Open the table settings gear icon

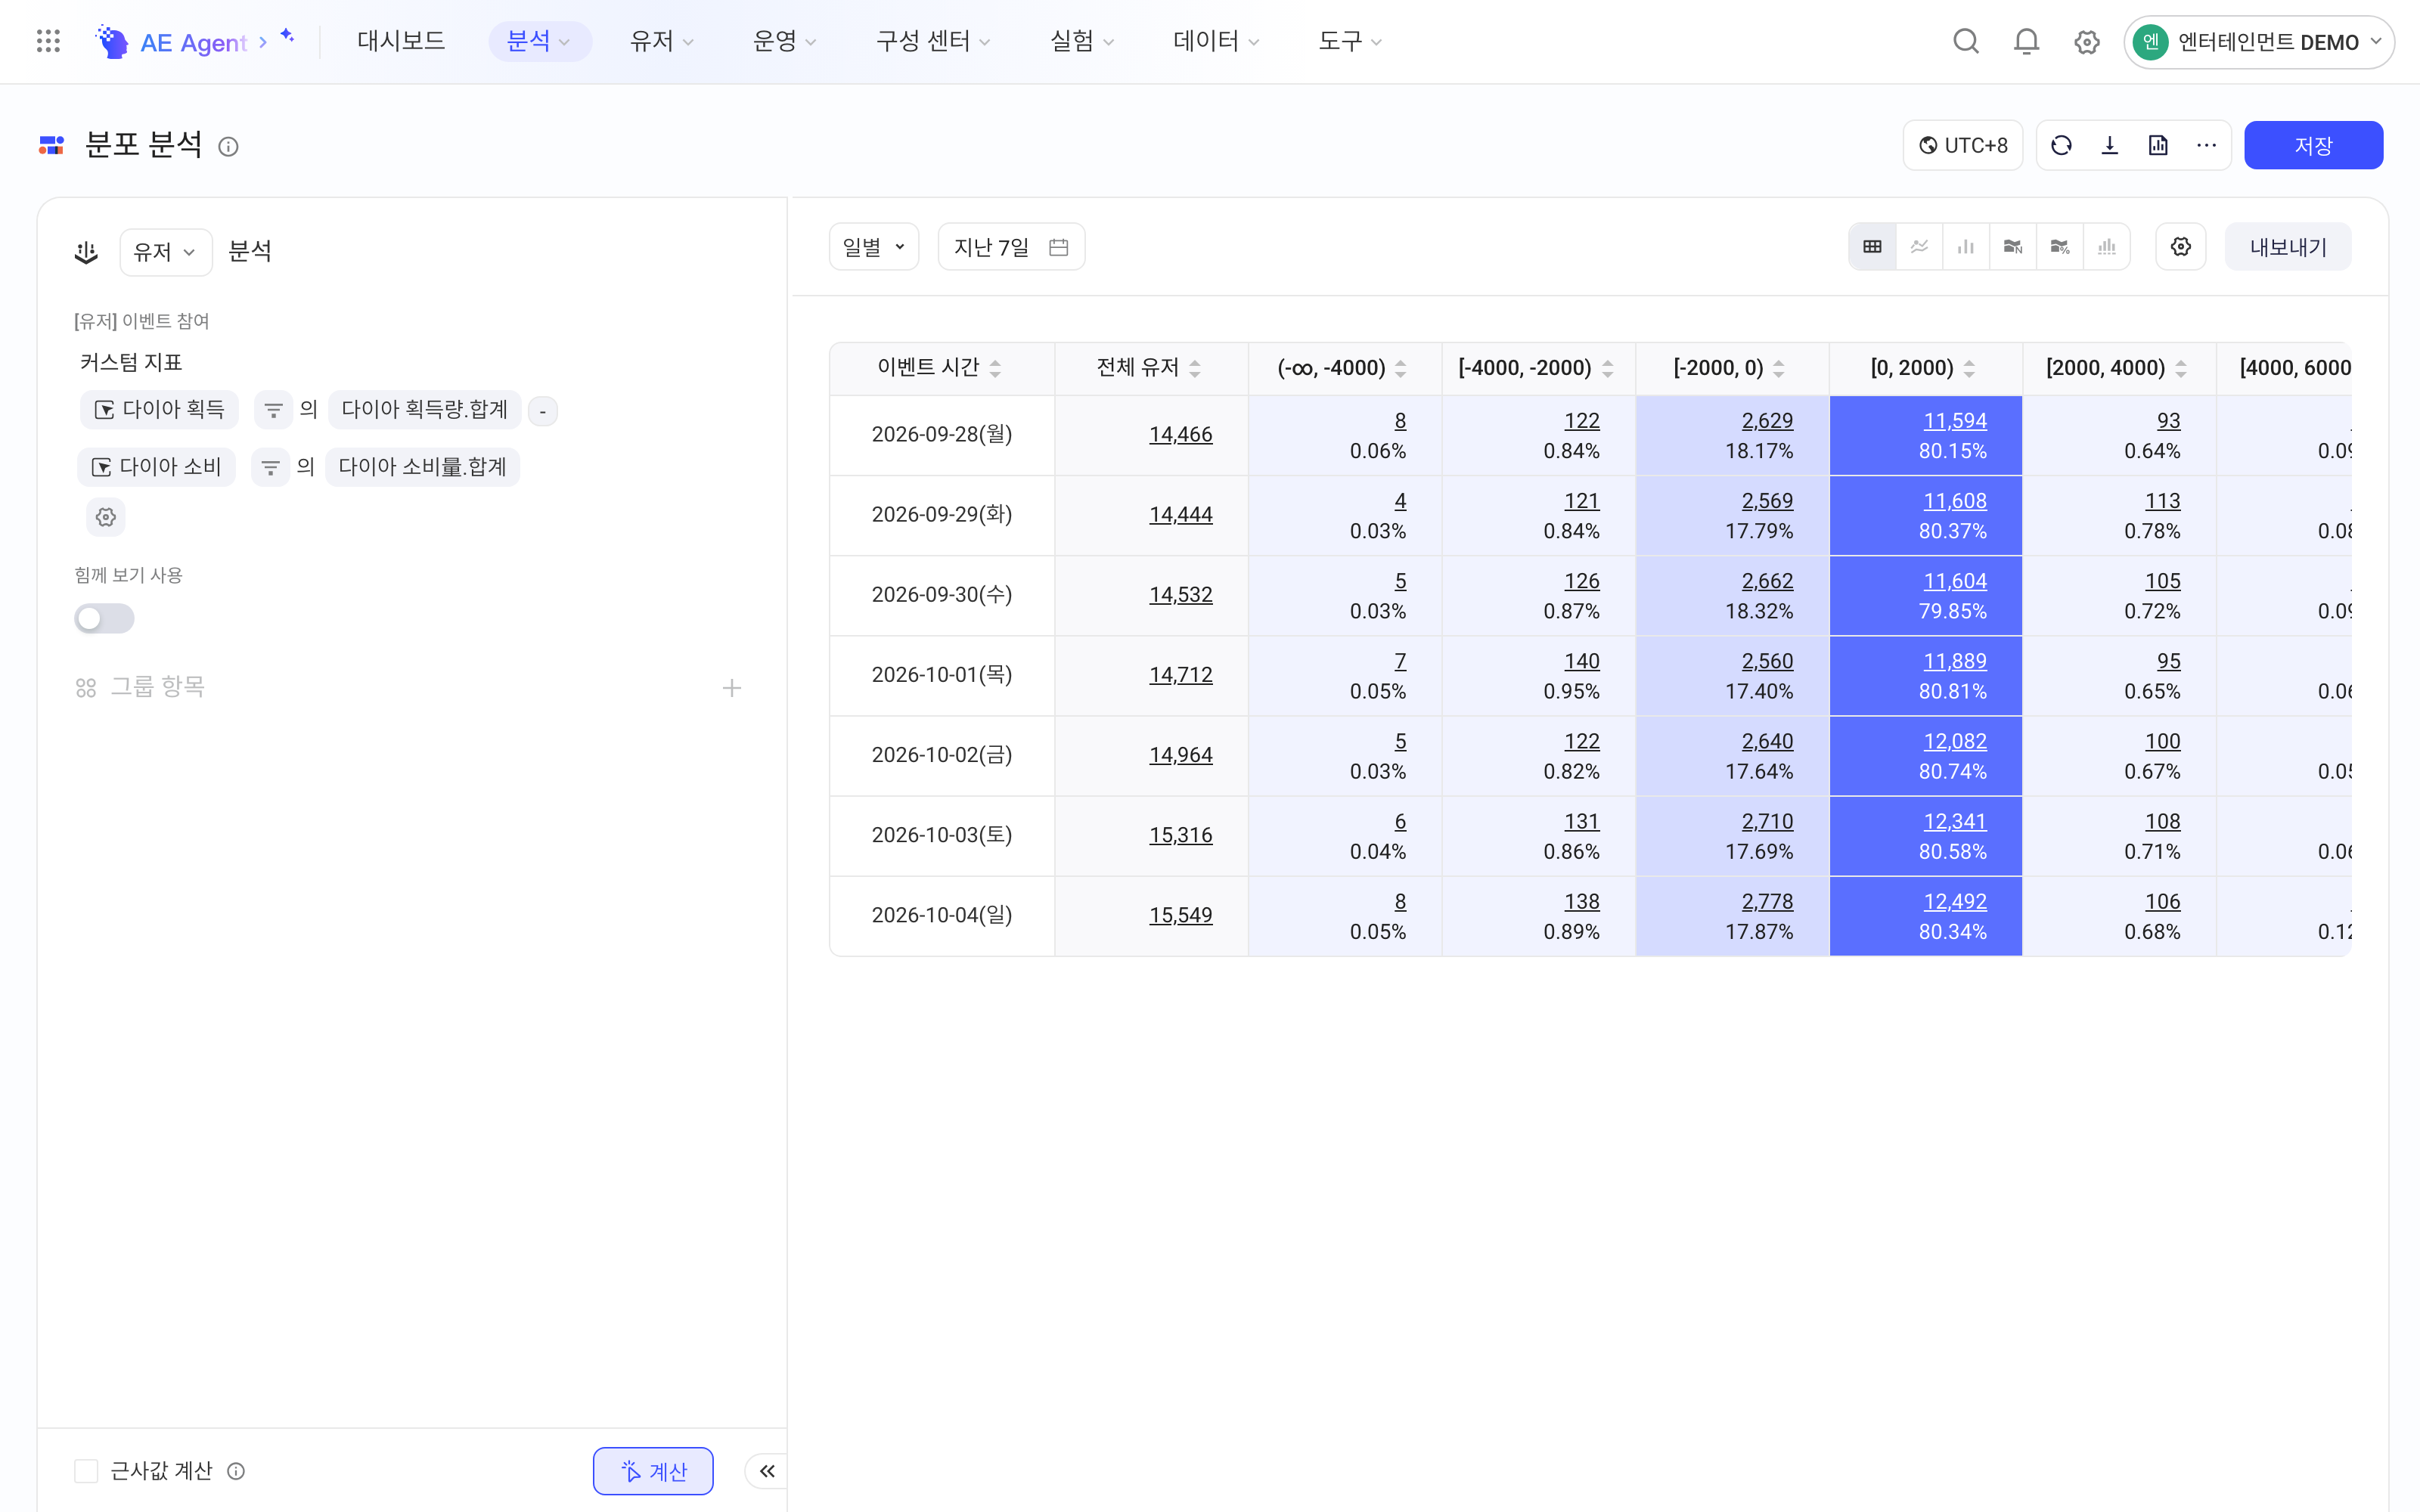[x=2181, y=247]
